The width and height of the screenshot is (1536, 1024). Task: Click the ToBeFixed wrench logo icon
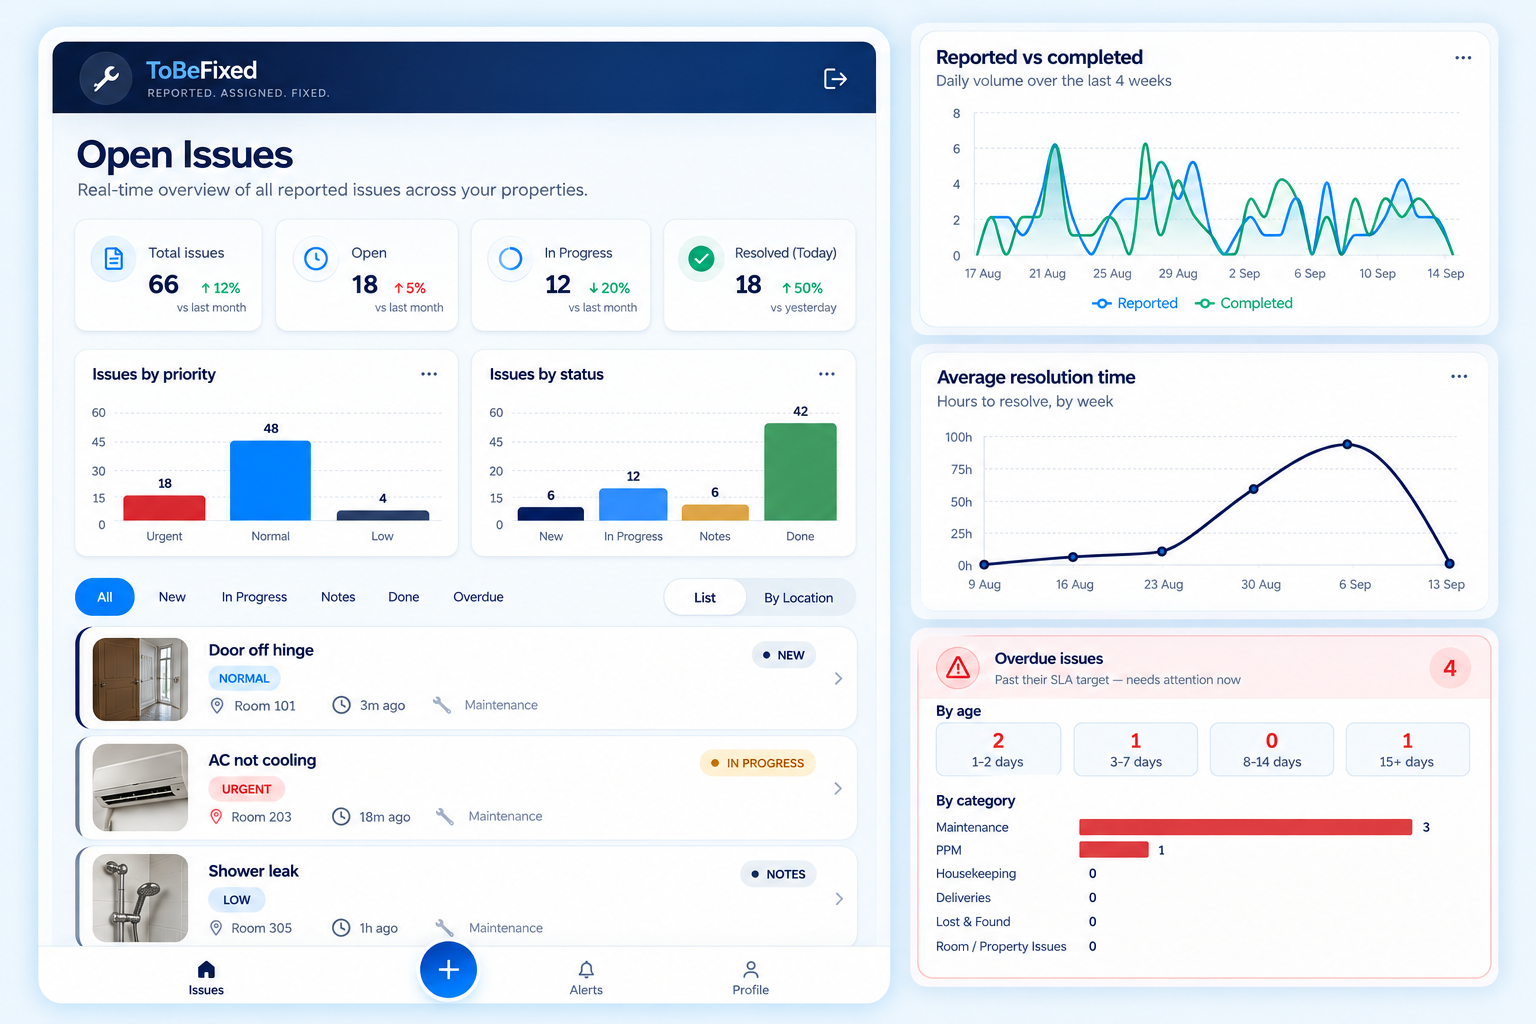106,78
